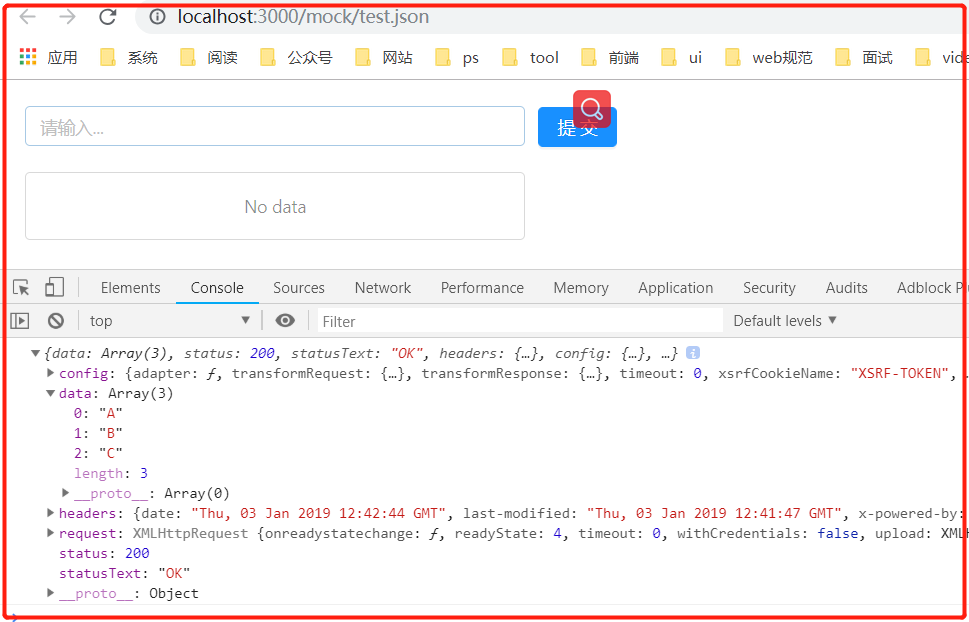Click the blue 提交 submit button

[x=577, y=127]
